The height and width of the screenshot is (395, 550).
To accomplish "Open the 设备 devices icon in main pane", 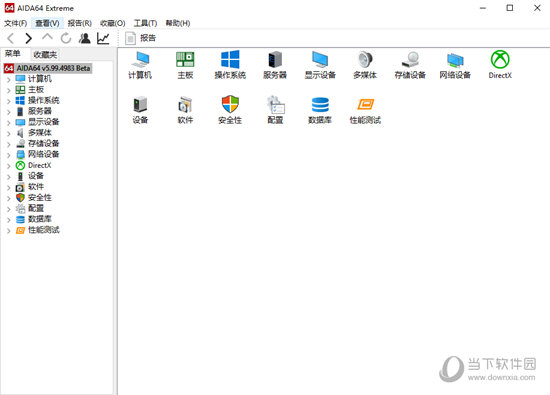I will point(140,110).
